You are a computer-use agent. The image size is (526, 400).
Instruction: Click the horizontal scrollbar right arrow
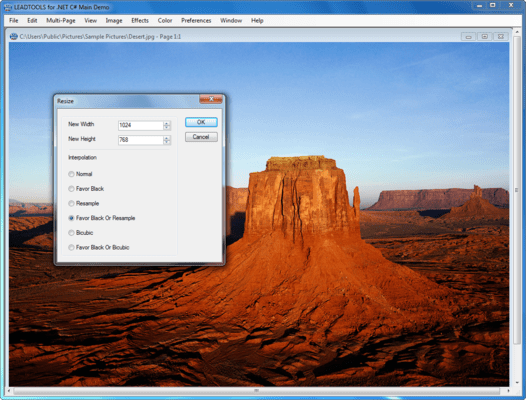pos(508,391)
